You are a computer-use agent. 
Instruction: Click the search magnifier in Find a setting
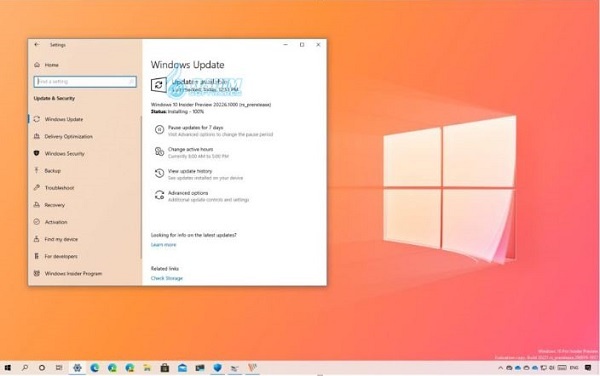pyautogui.click(x=131, y=81)
